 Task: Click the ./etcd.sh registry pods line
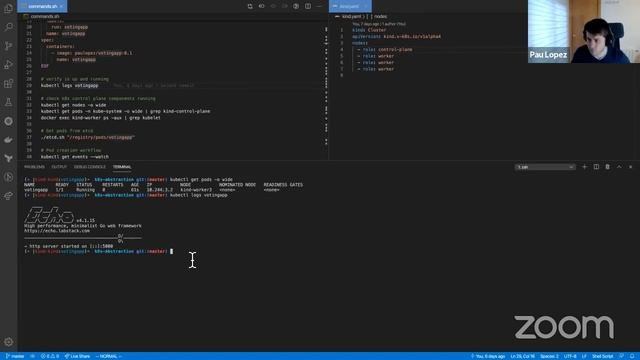click(x=88, y=138)
